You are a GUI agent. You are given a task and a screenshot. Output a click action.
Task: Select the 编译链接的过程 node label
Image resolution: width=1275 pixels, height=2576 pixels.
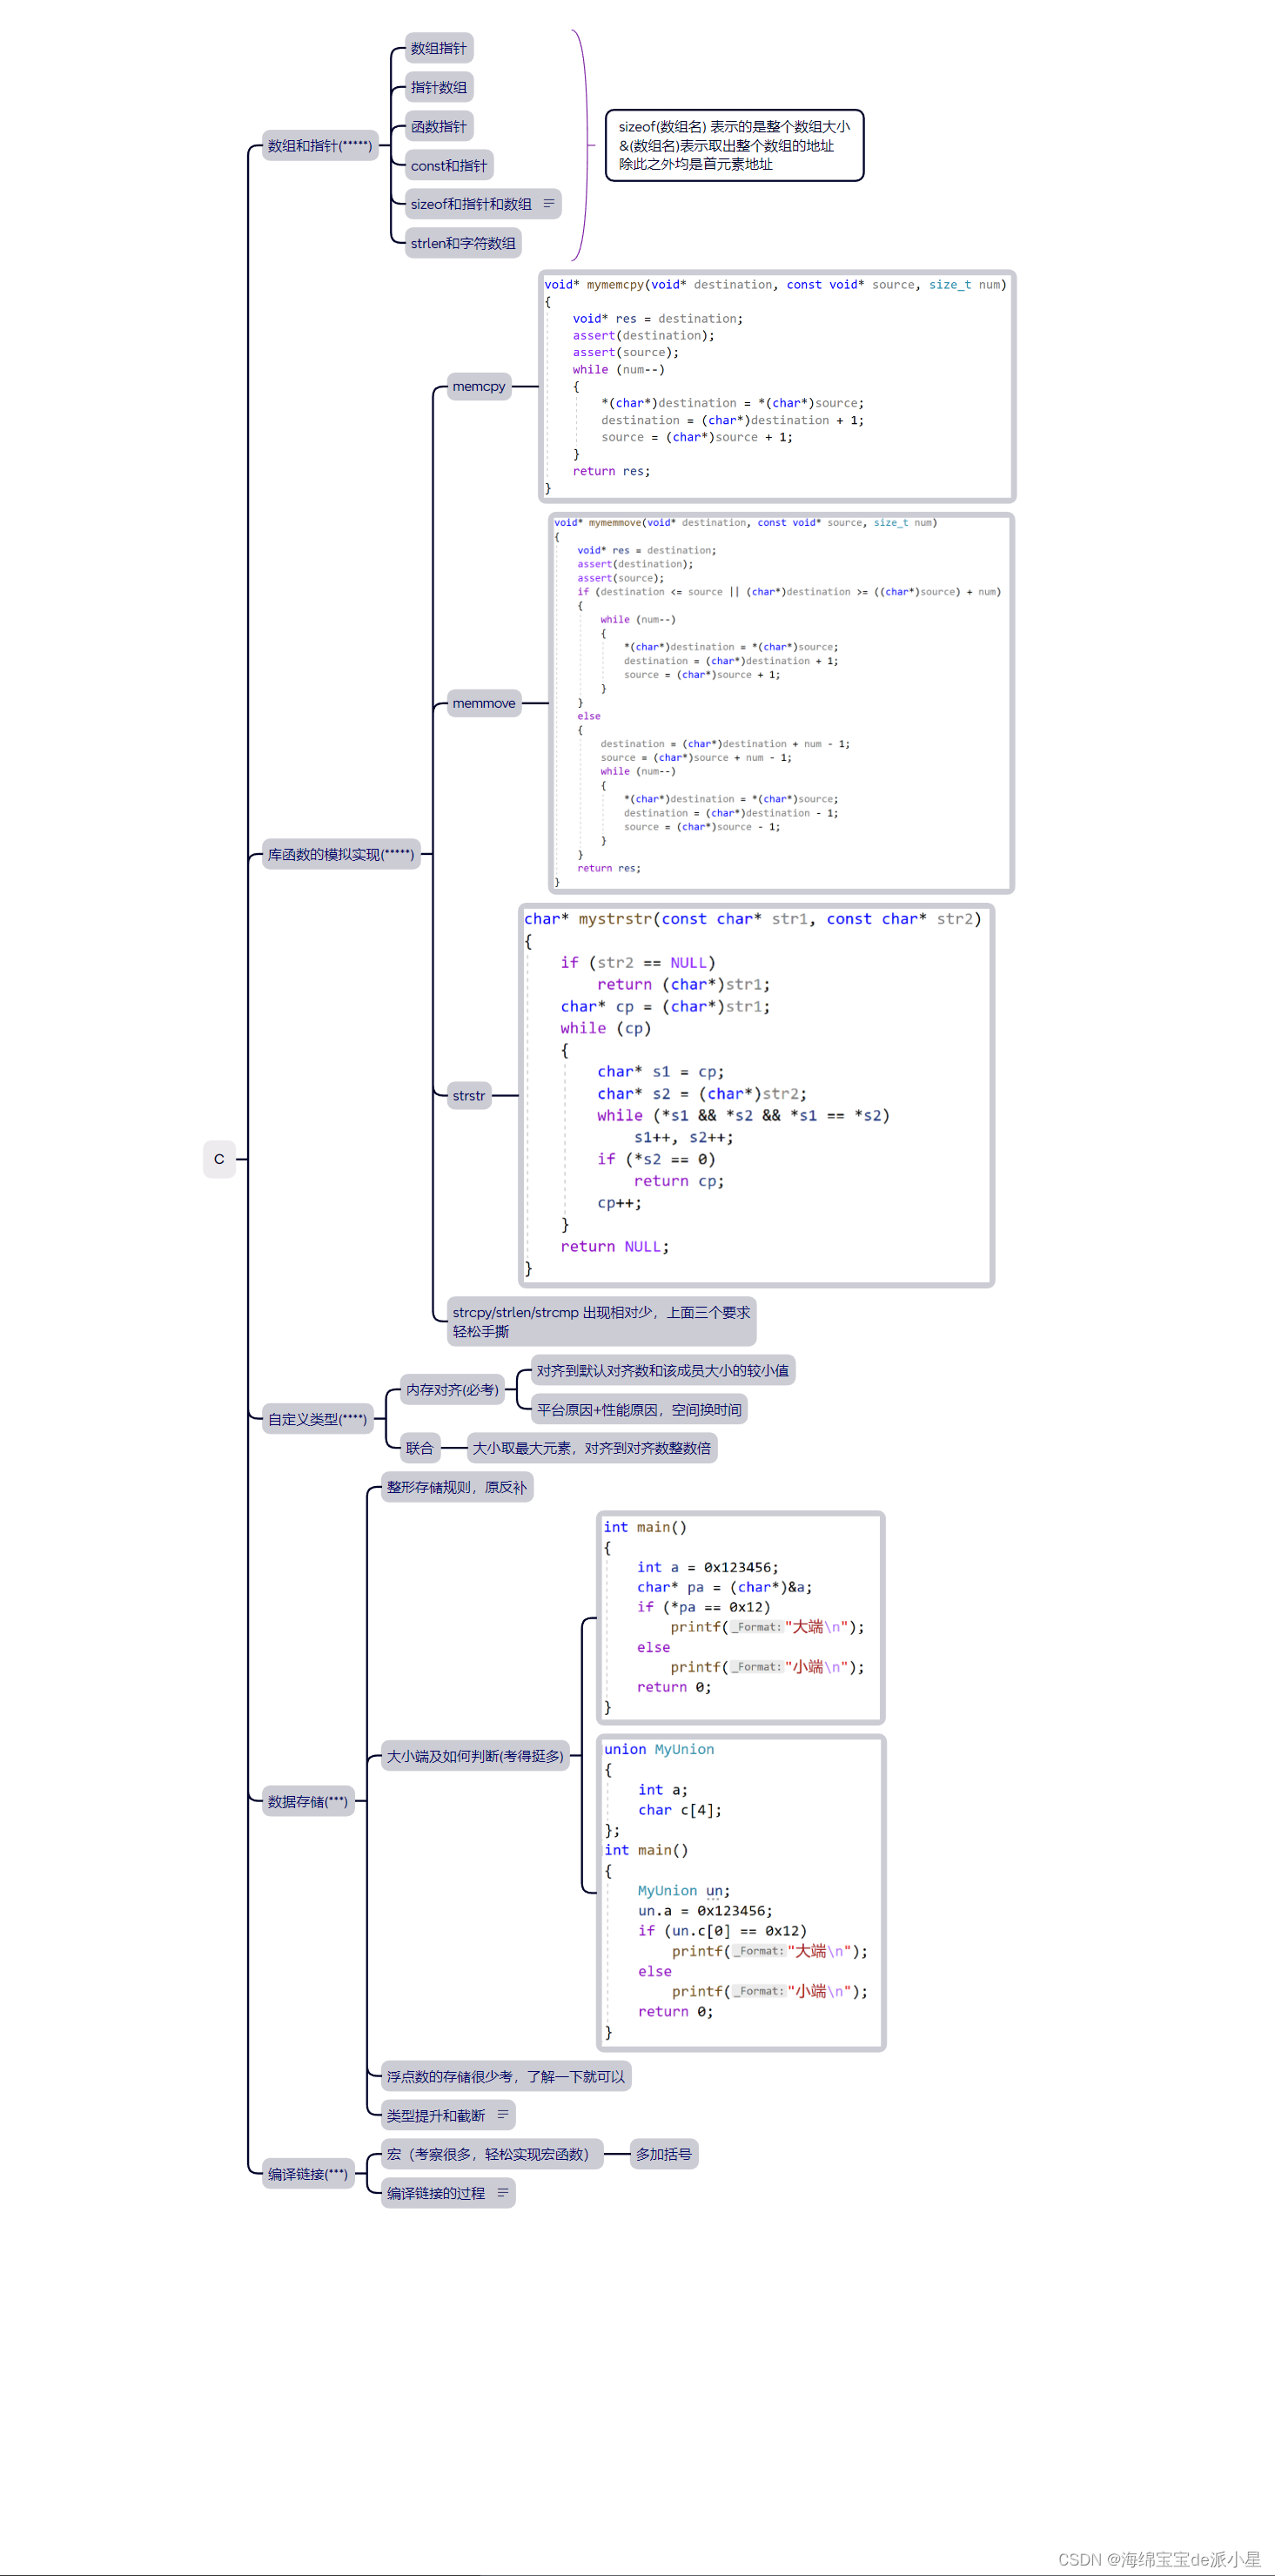click(436, 2193)
